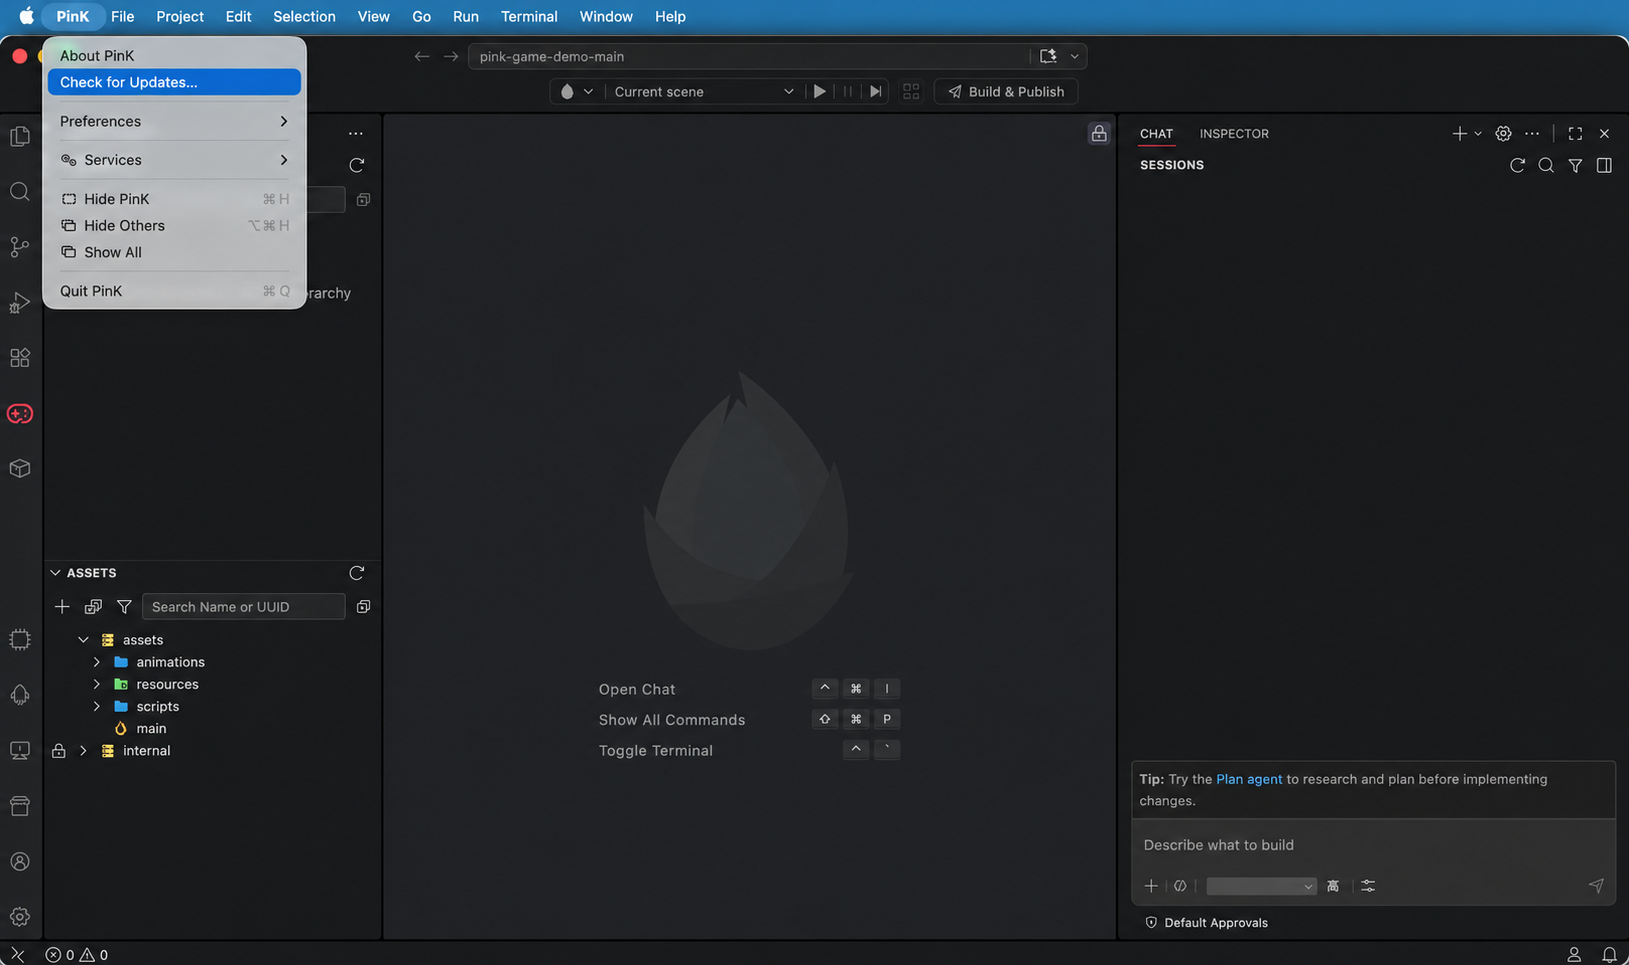Switch to the INSPECTOR tab
The height and width of the screenshot is (965, 1629).
(1234, 133)
